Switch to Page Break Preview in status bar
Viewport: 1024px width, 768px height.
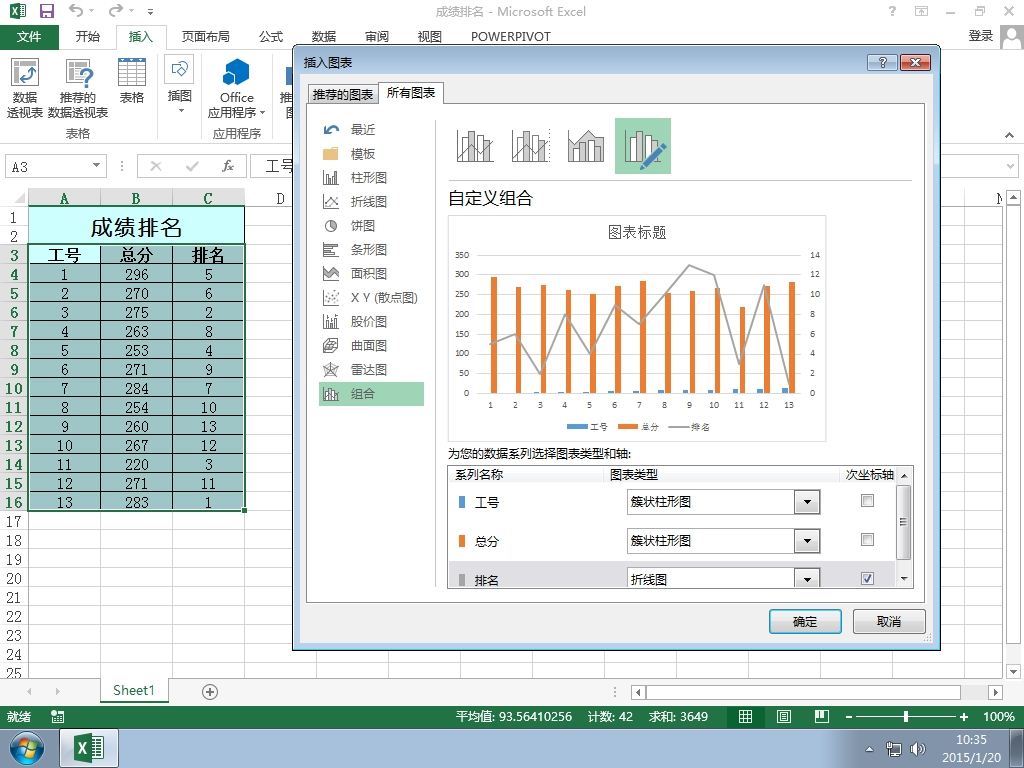coord(822,716)
